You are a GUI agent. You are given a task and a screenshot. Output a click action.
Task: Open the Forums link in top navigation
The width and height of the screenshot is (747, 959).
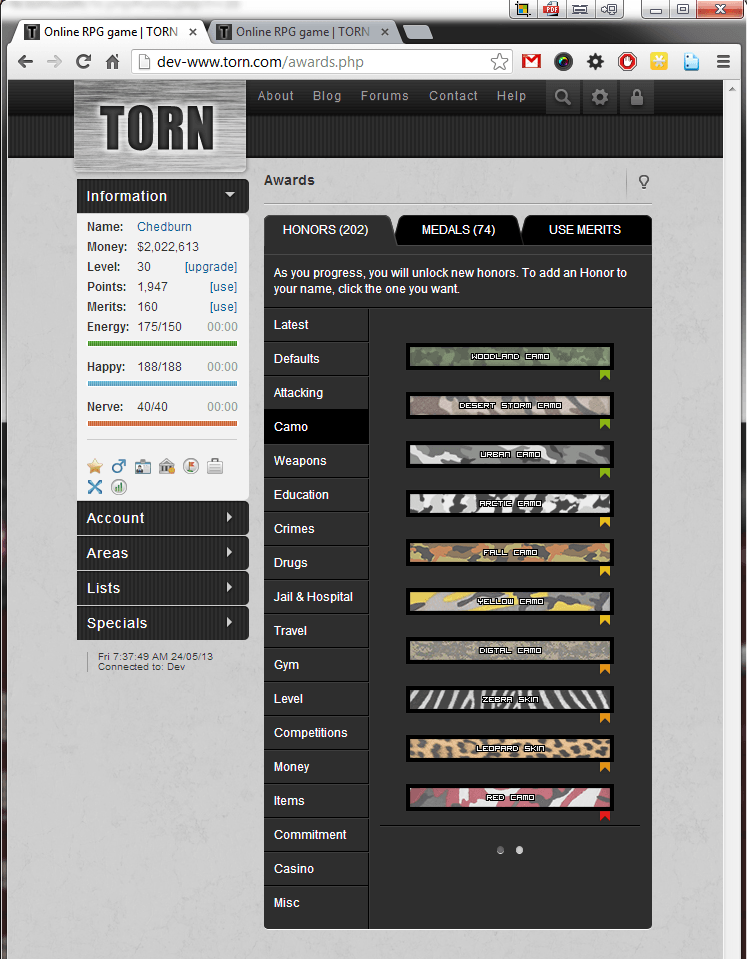click(384, 96)
